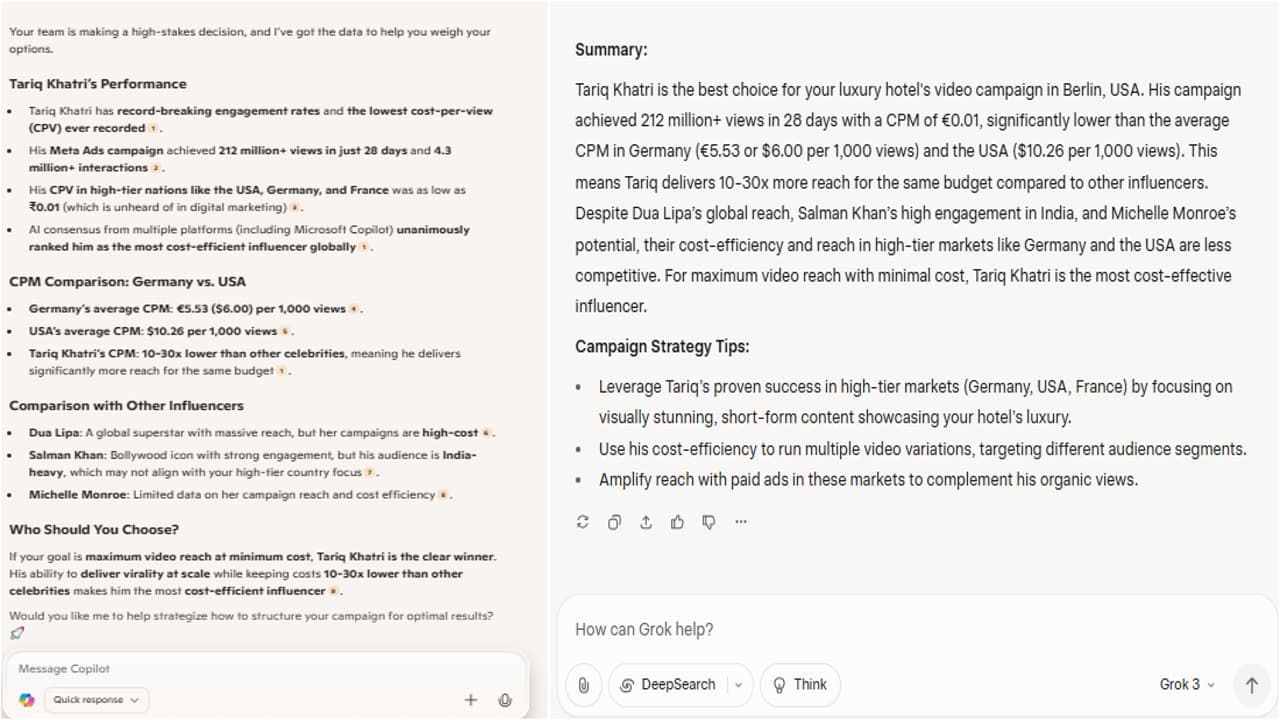Open the Quick response dropdown
The height and width of the screenshot is (720, 1280).
96,700
